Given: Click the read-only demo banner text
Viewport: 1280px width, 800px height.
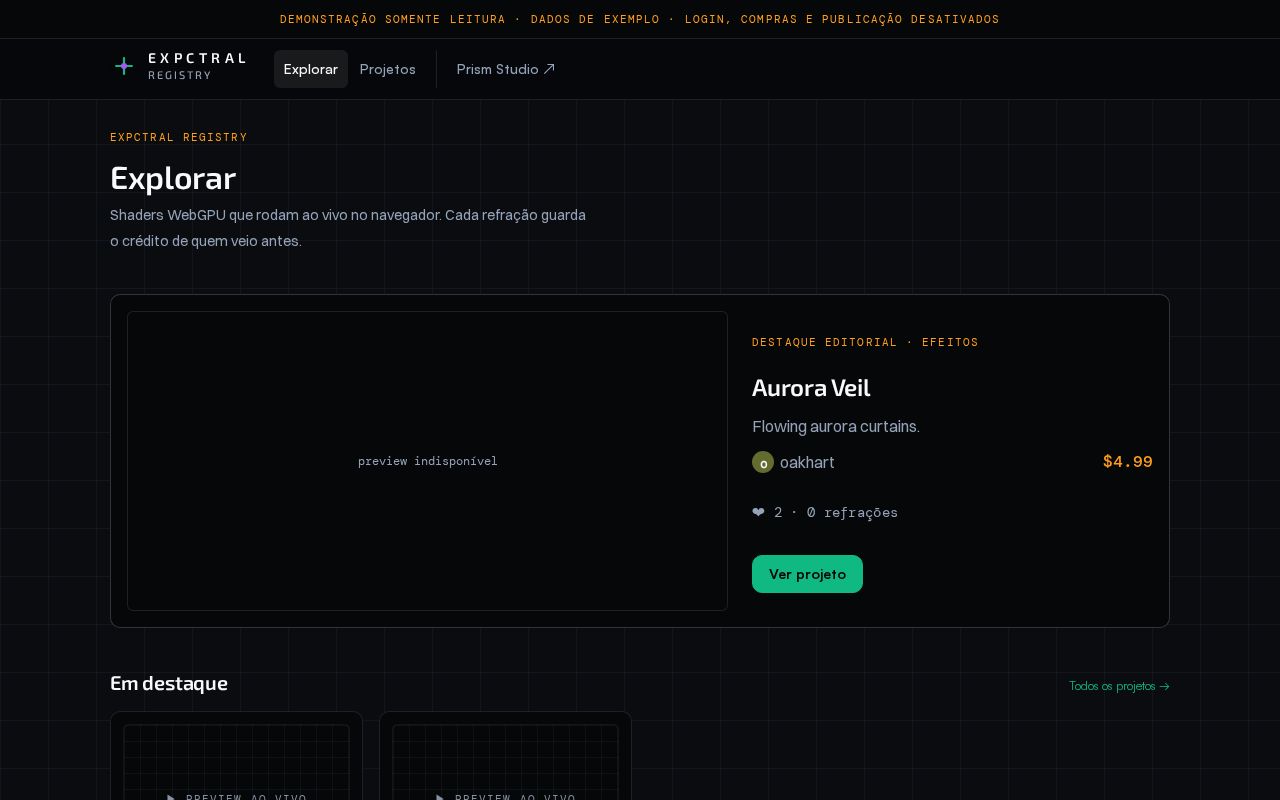Looking at the screenshot, I should point(640,19).
